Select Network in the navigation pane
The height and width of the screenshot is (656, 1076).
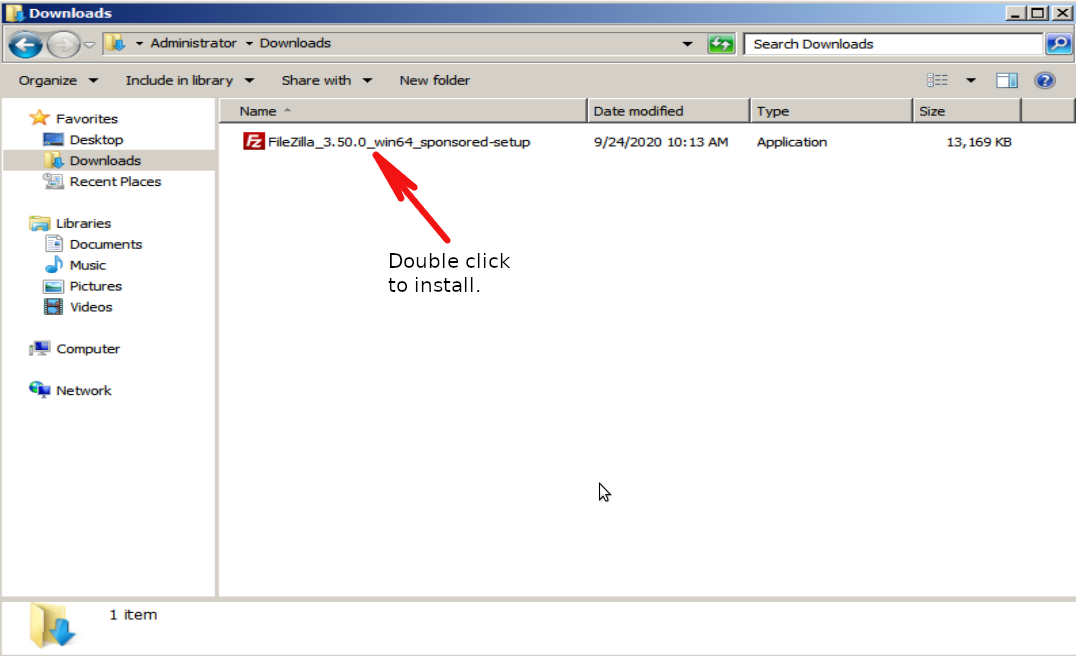coord(84,391)
